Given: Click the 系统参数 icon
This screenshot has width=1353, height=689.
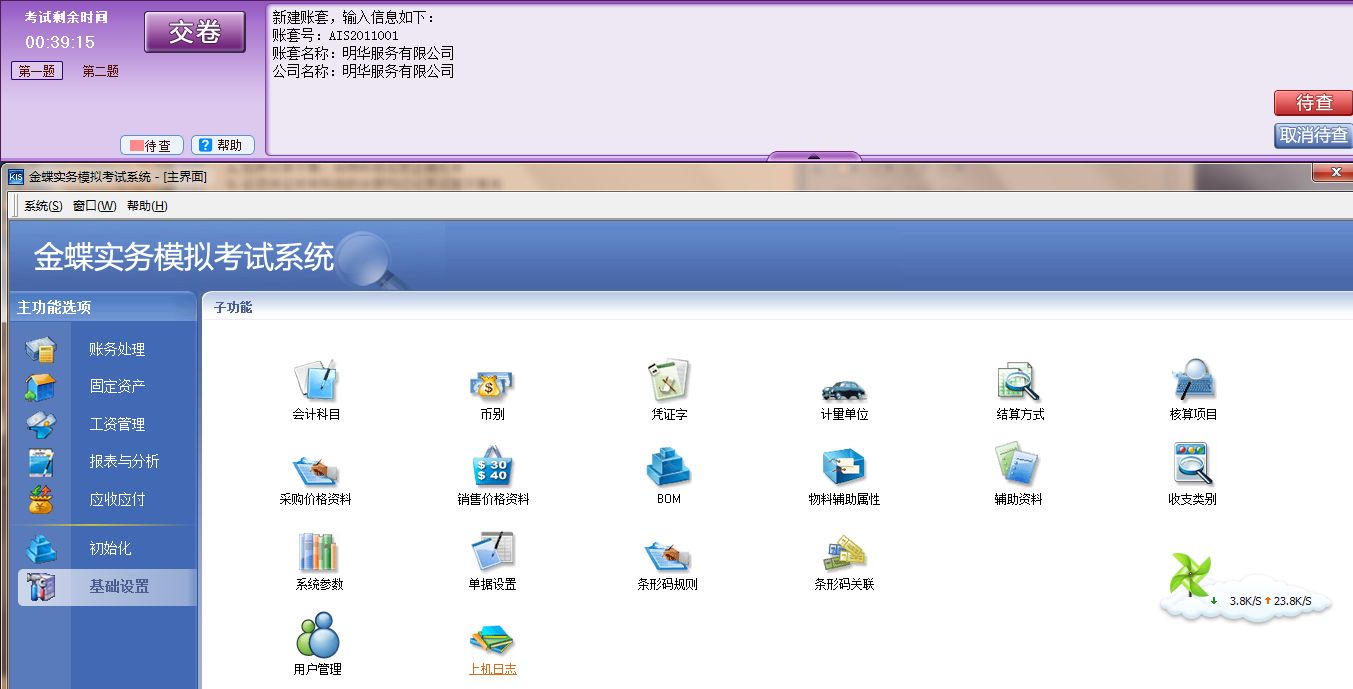Looking at the screenshot, I should tap(316, 562).
